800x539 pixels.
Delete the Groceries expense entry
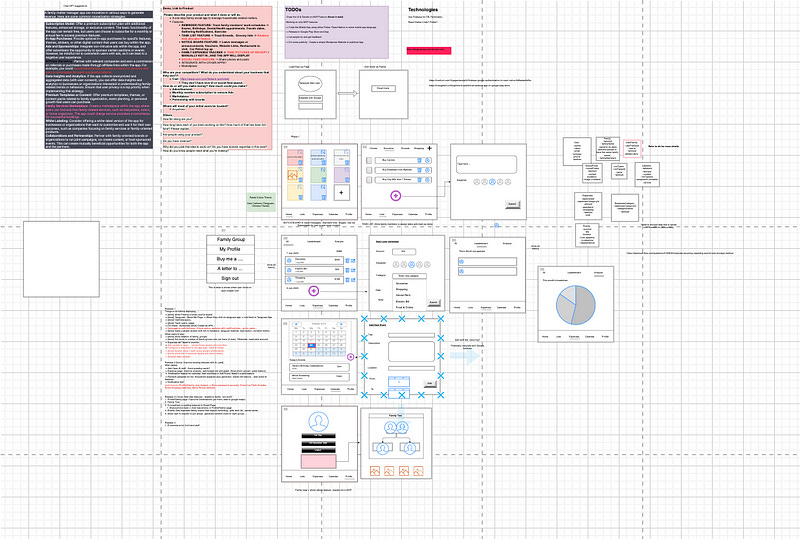tap(347, 260)
